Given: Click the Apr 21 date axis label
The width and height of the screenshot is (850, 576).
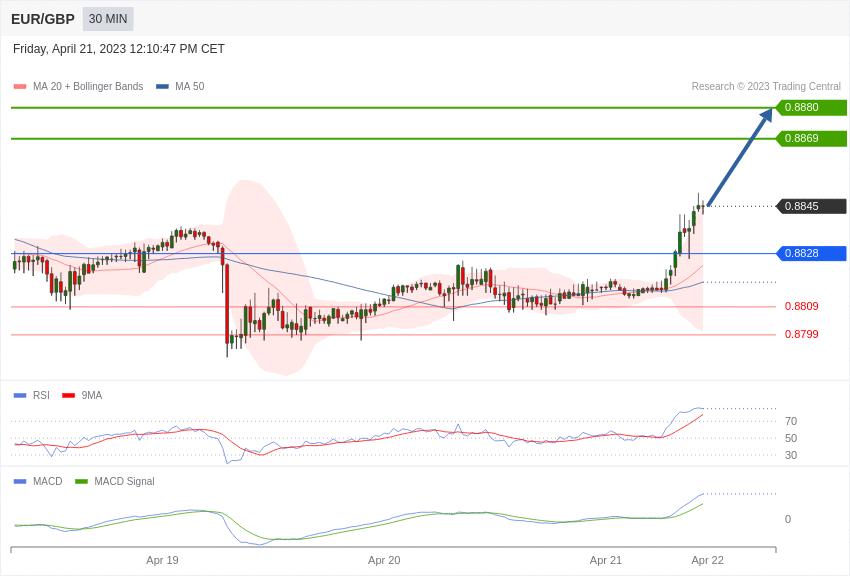Looking at the screenshot, I should 606,560.
